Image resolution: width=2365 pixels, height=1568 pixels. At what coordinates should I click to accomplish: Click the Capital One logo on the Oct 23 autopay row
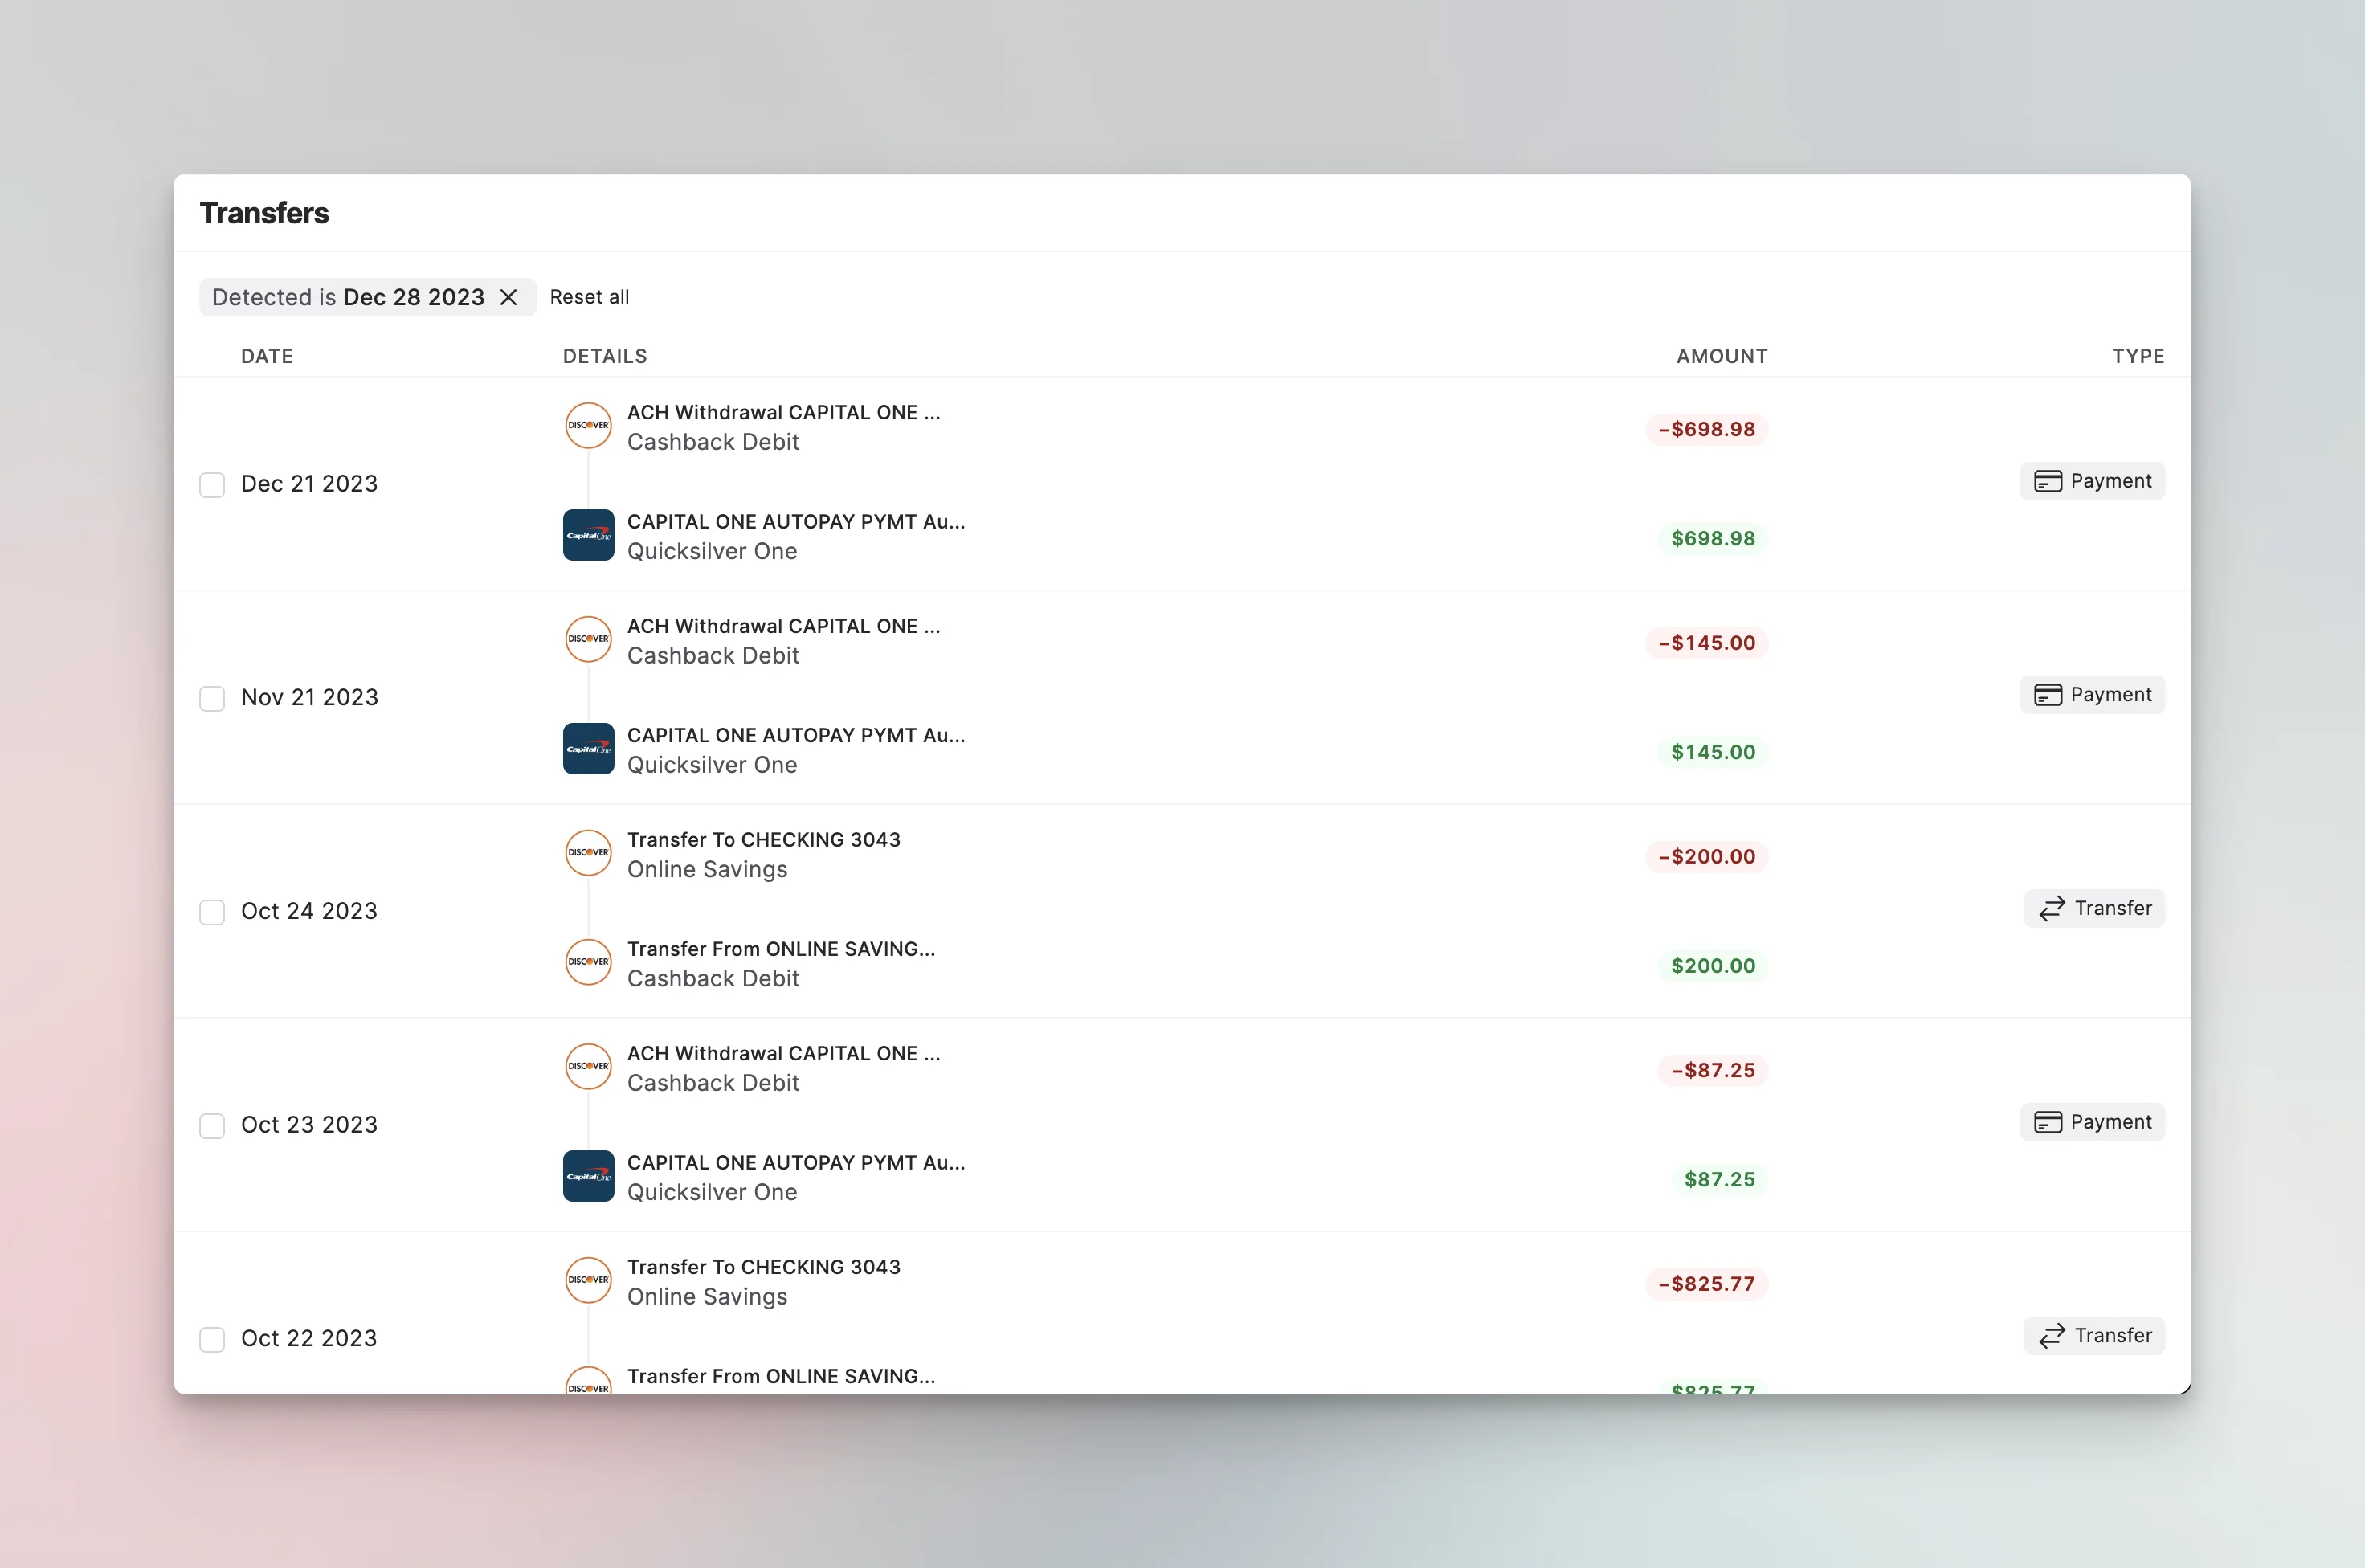[588, 1176]
